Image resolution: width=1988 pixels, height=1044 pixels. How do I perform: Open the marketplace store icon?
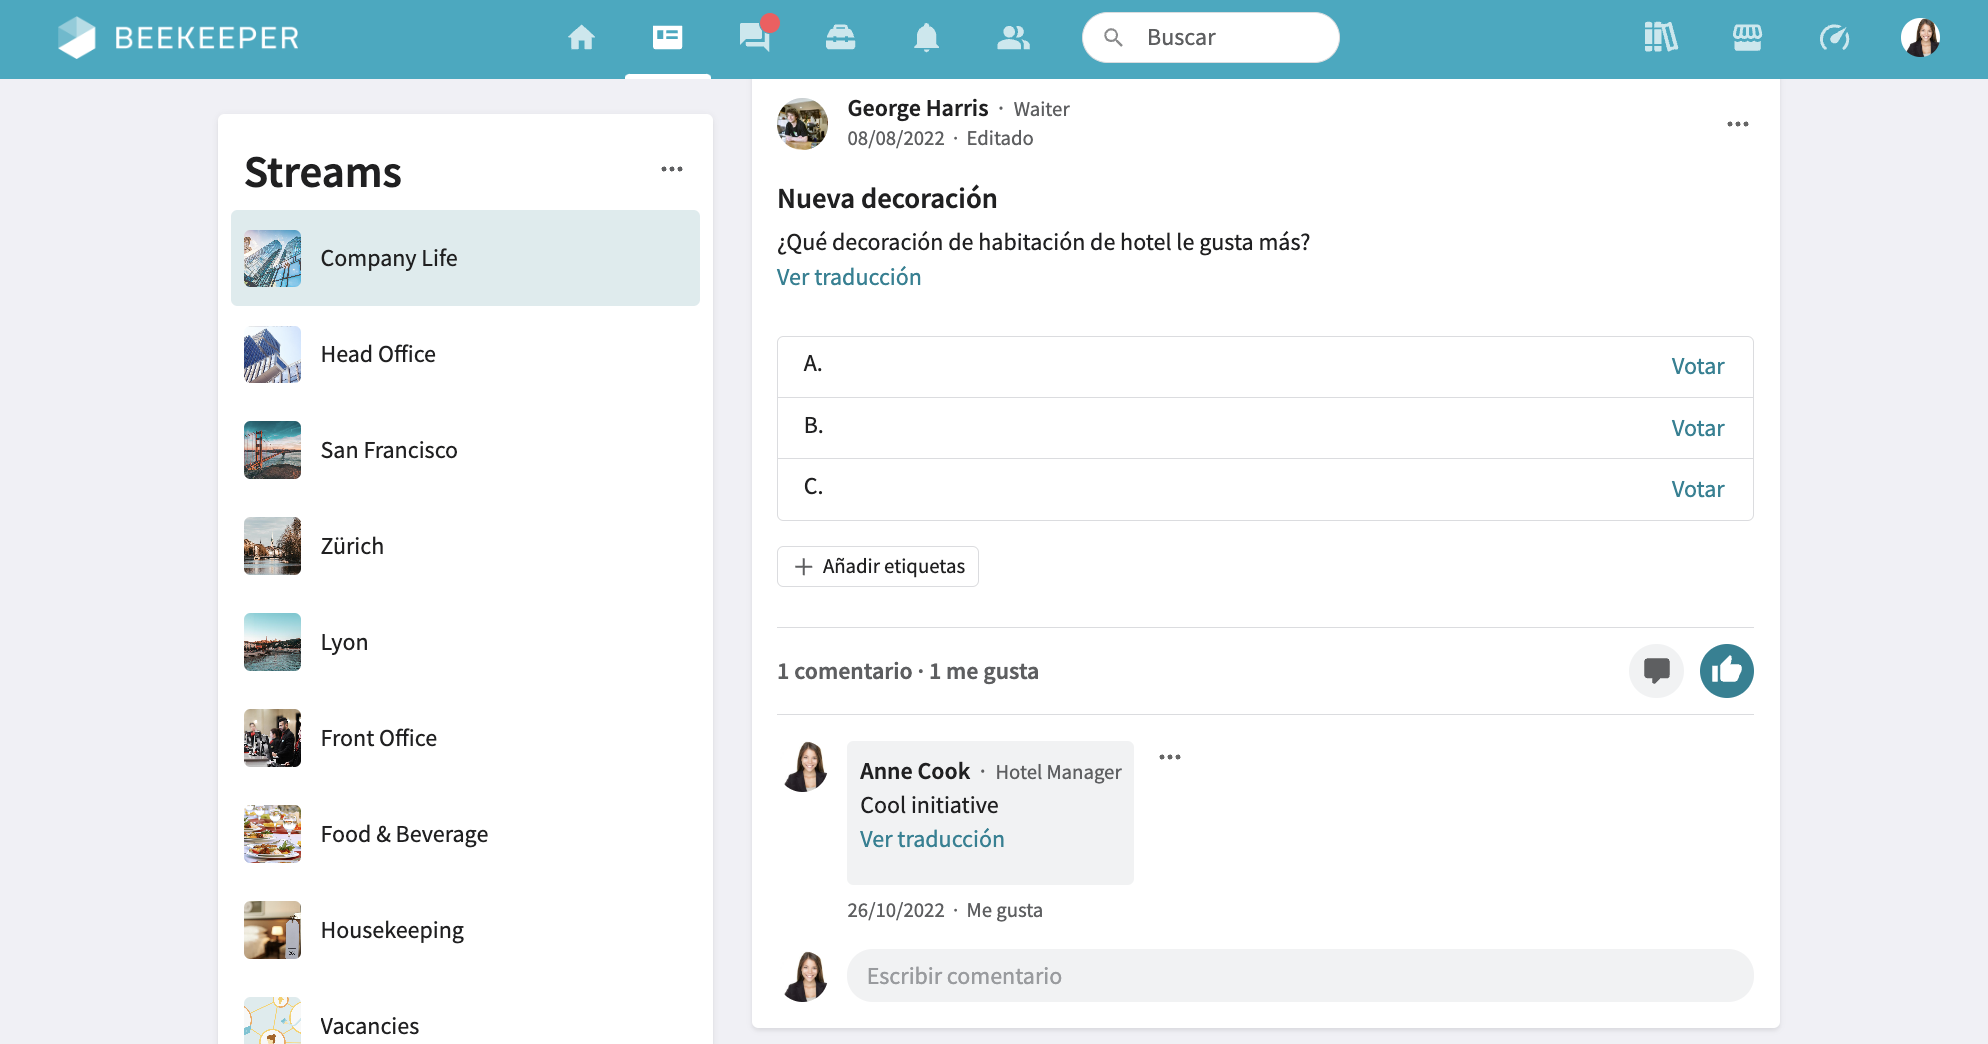pos(1747,38)
